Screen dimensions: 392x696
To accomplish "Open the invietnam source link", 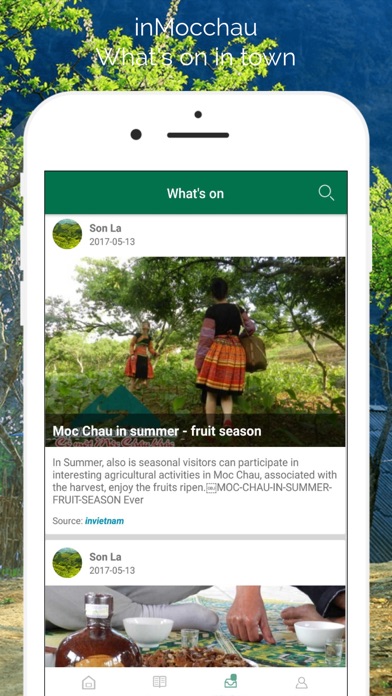I will click(x=104, y=521).
